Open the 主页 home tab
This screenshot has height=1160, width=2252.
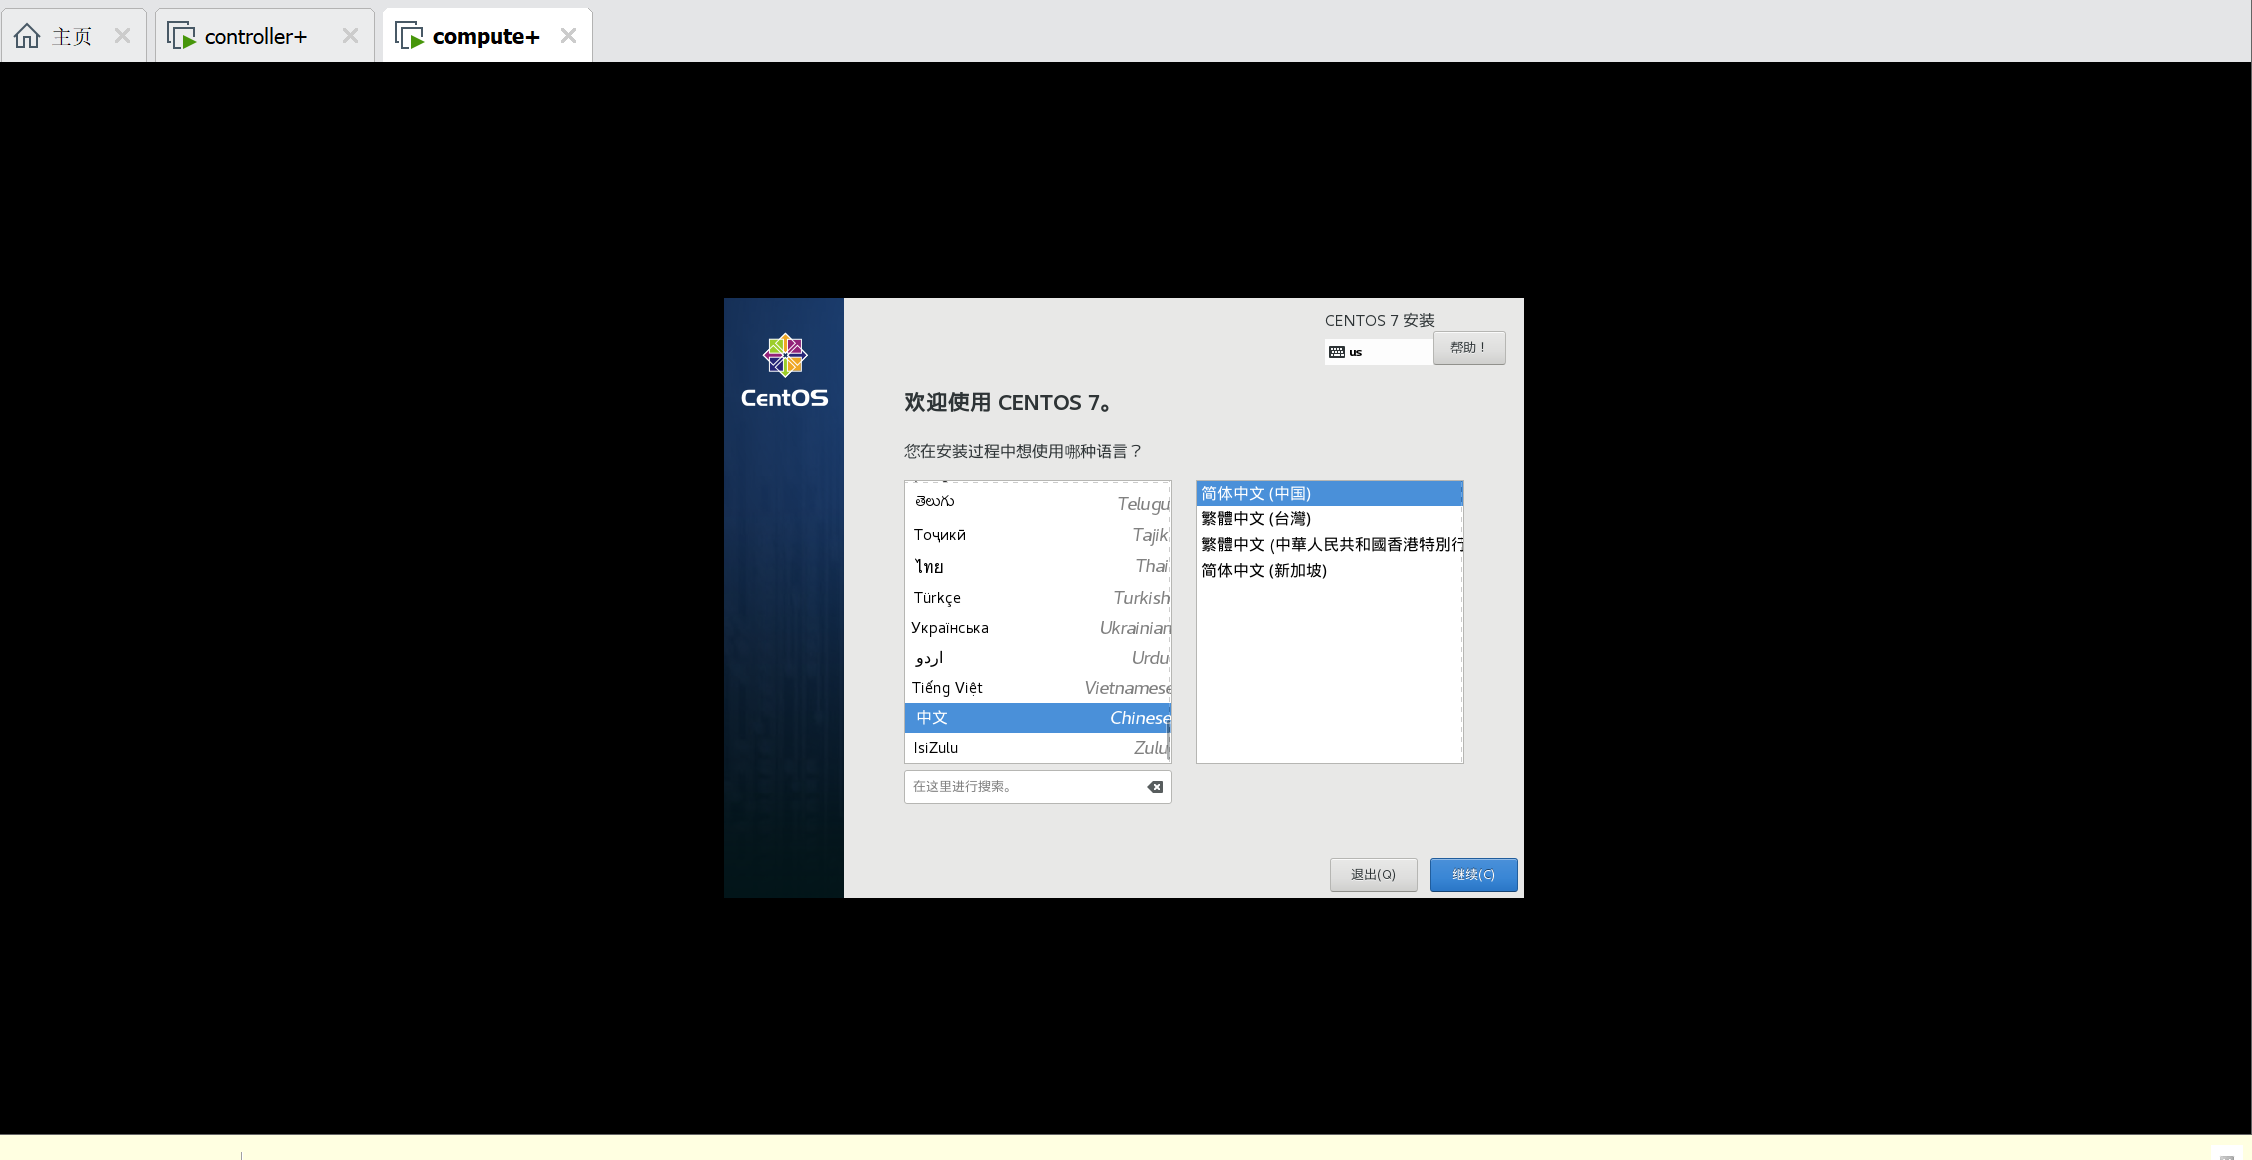click(73, 36)
